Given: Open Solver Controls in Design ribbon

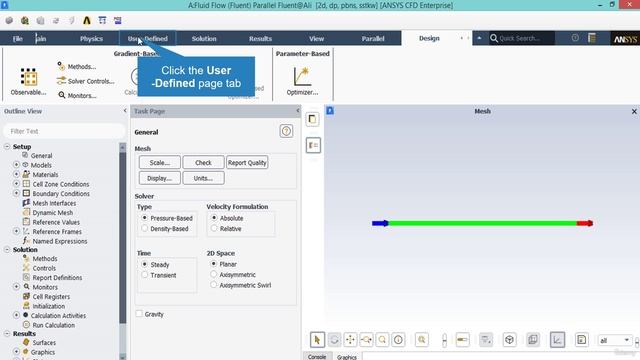Looking at the screenshot, I should point(86,81).
